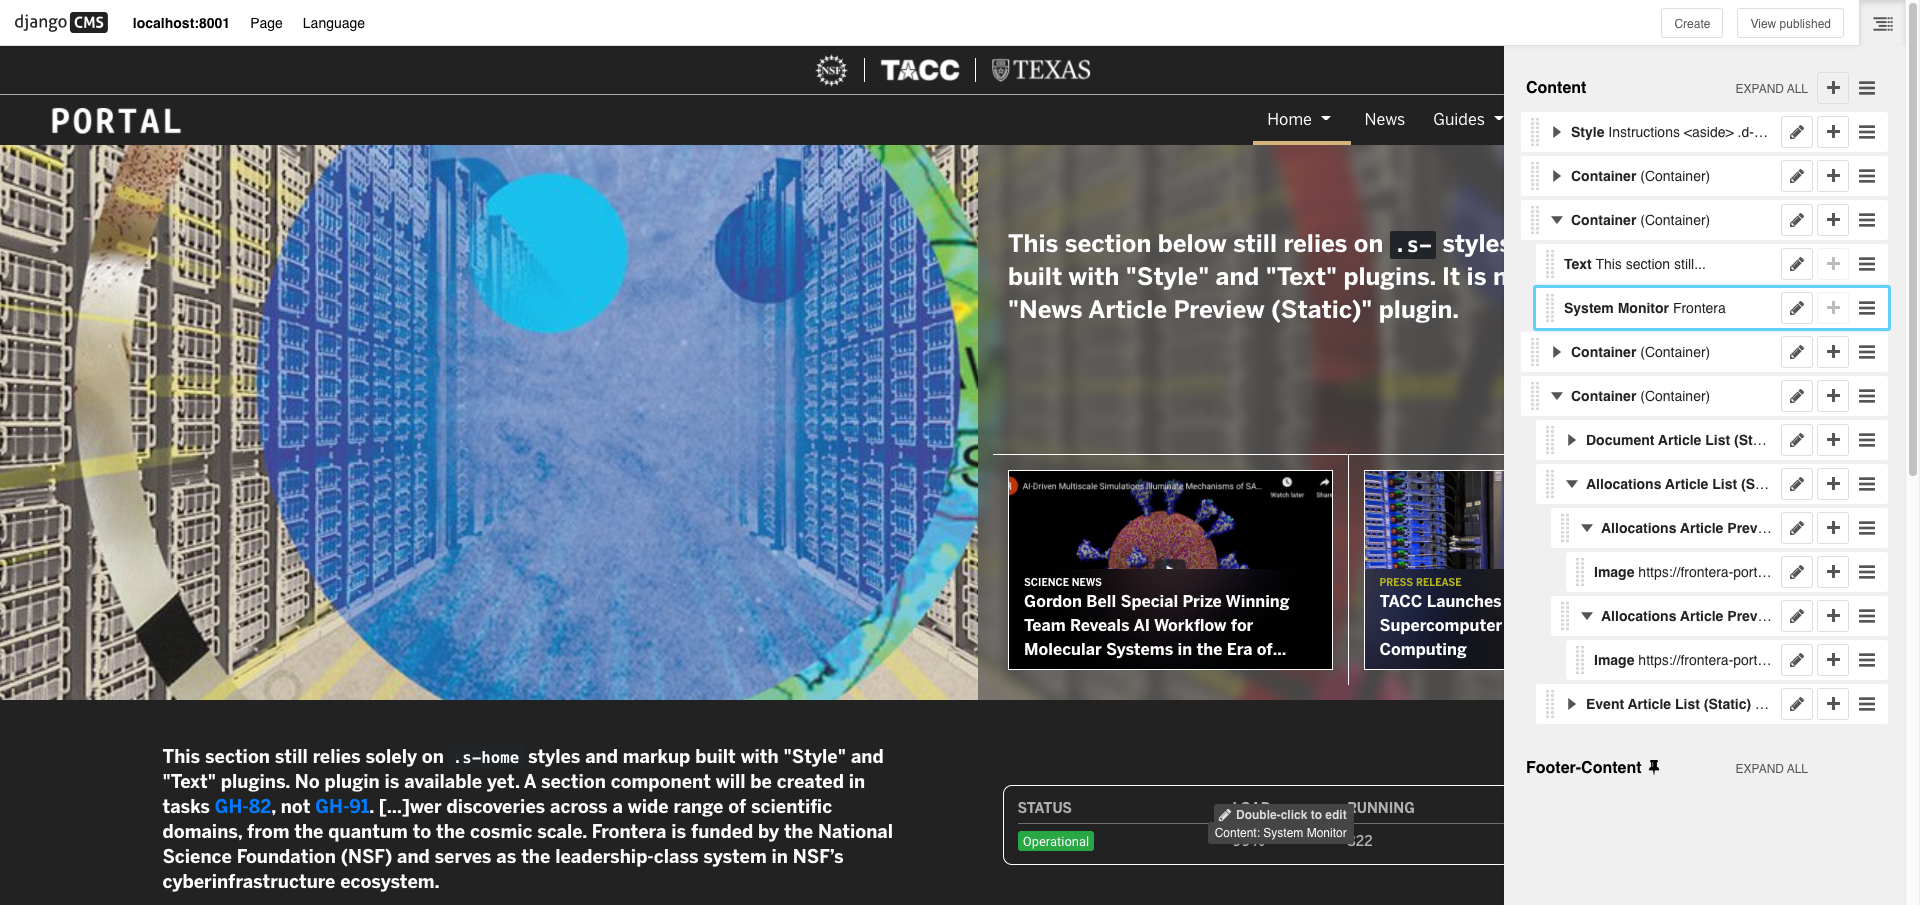Grab drag handle of Style Instructions row

[x=1534, y=132]
